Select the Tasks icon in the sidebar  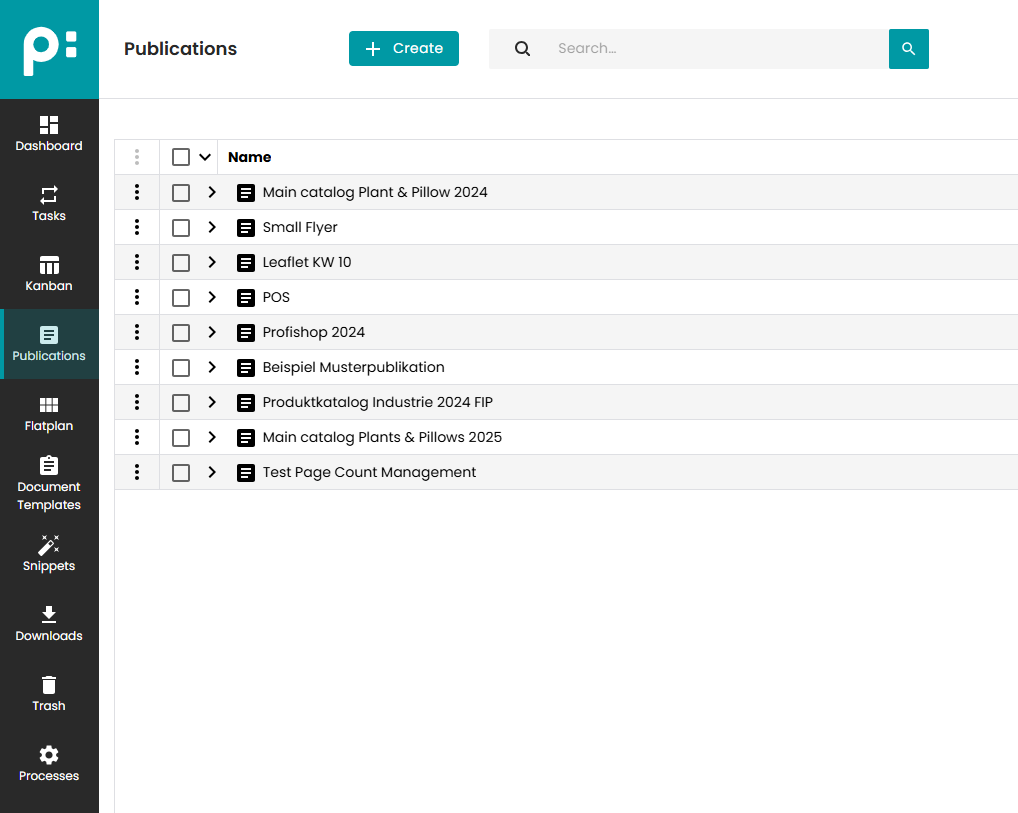tap(49, 203)
